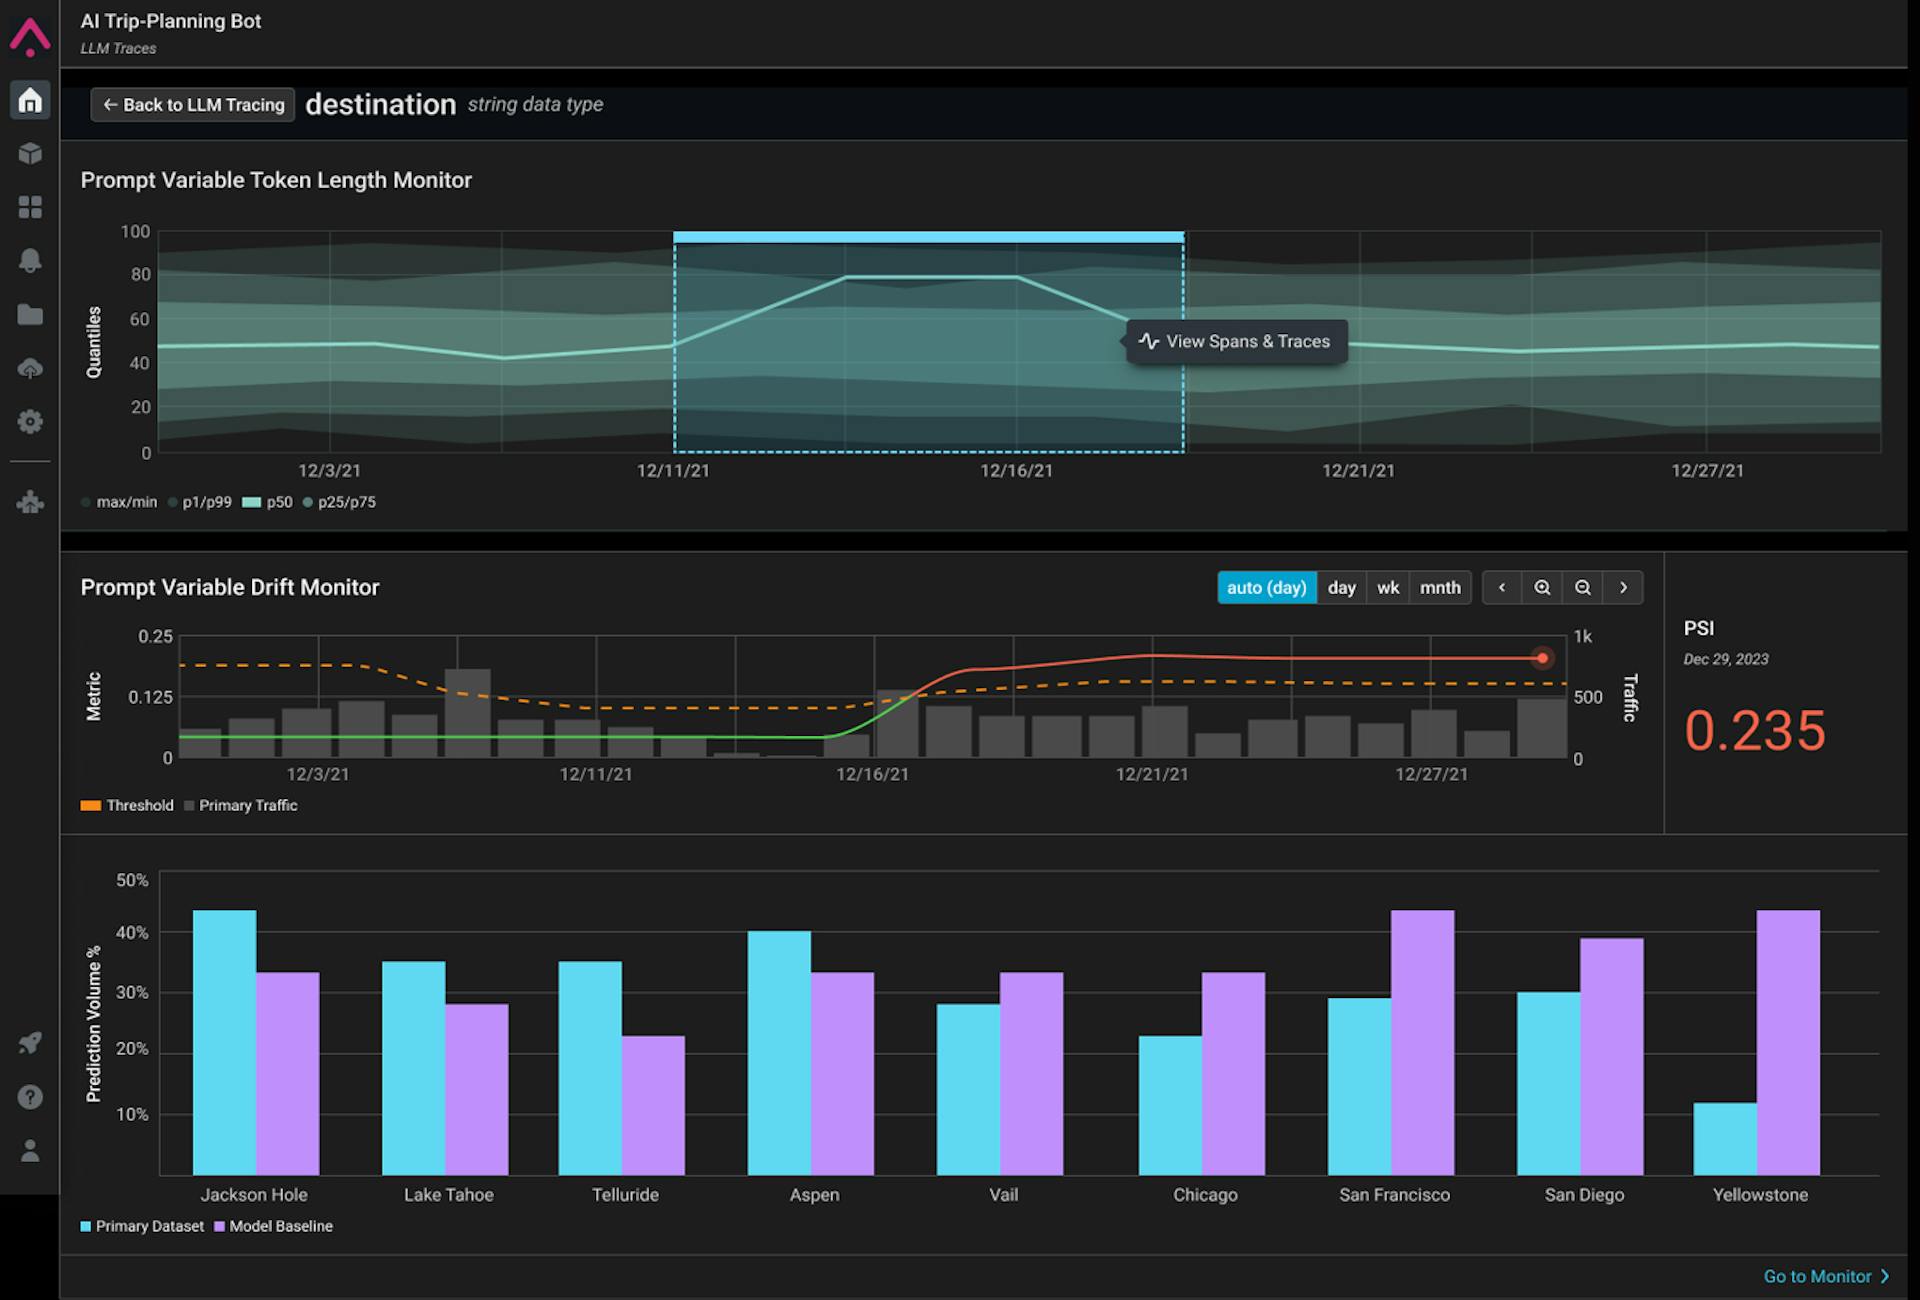Select the mnth time granularity tab

point(1440,588)
